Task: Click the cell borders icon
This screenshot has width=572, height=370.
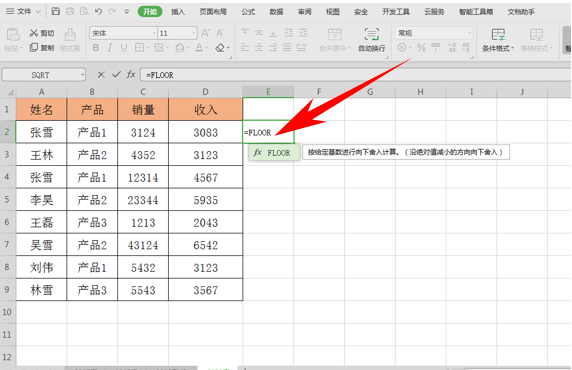Action: pyautogui.click(x=139, y=47)
